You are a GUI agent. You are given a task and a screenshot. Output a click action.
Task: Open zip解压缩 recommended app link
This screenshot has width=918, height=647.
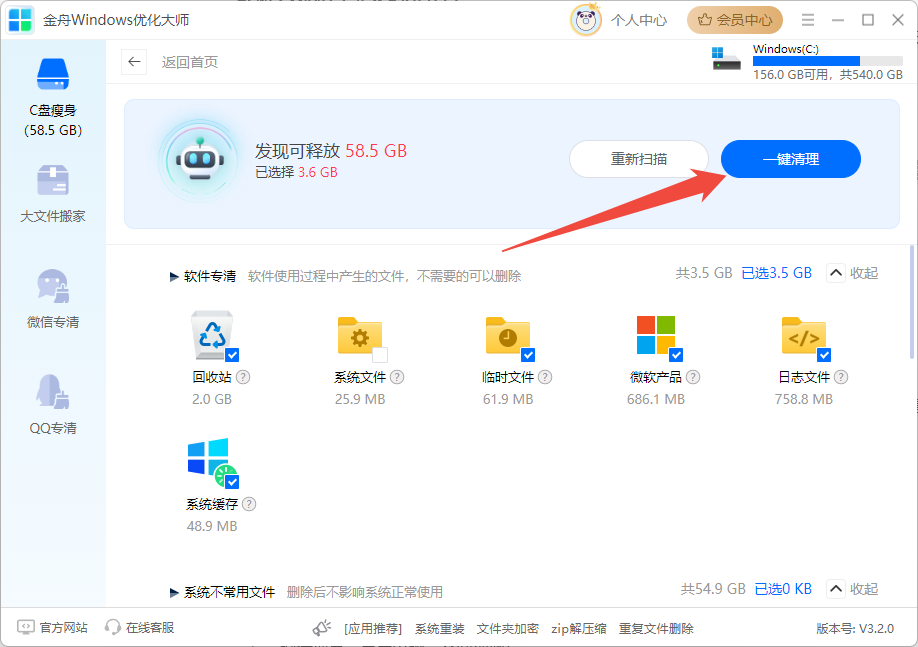click(x=578, y=629)
